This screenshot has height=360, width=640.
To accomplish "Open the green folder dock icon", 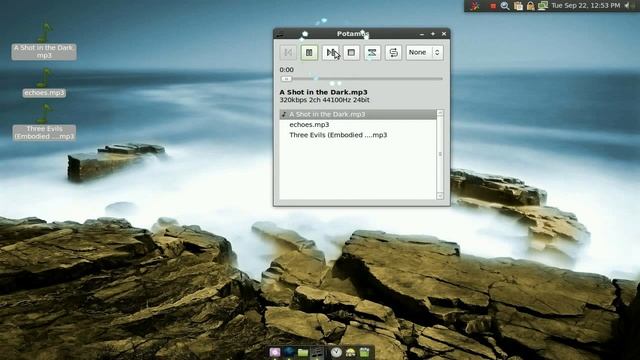I will pos(303,352).
